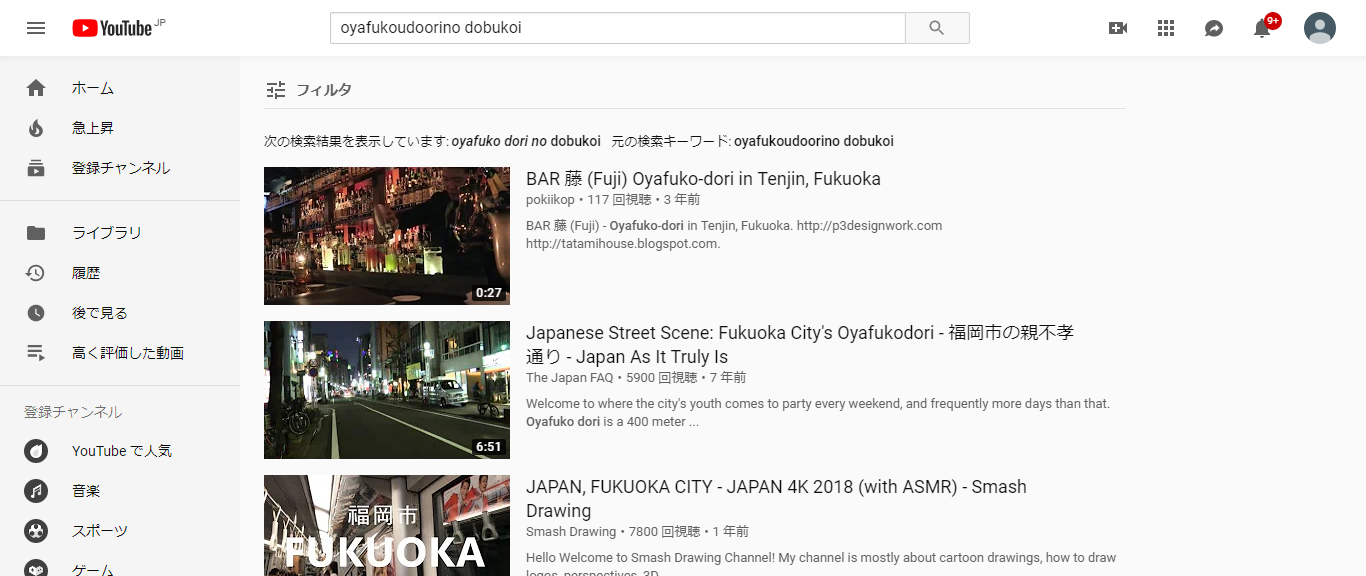This screenshot has width=1366, height=576.
Task: Click the YouTube で人気 channel icon
Action: (x=36, y=451)
